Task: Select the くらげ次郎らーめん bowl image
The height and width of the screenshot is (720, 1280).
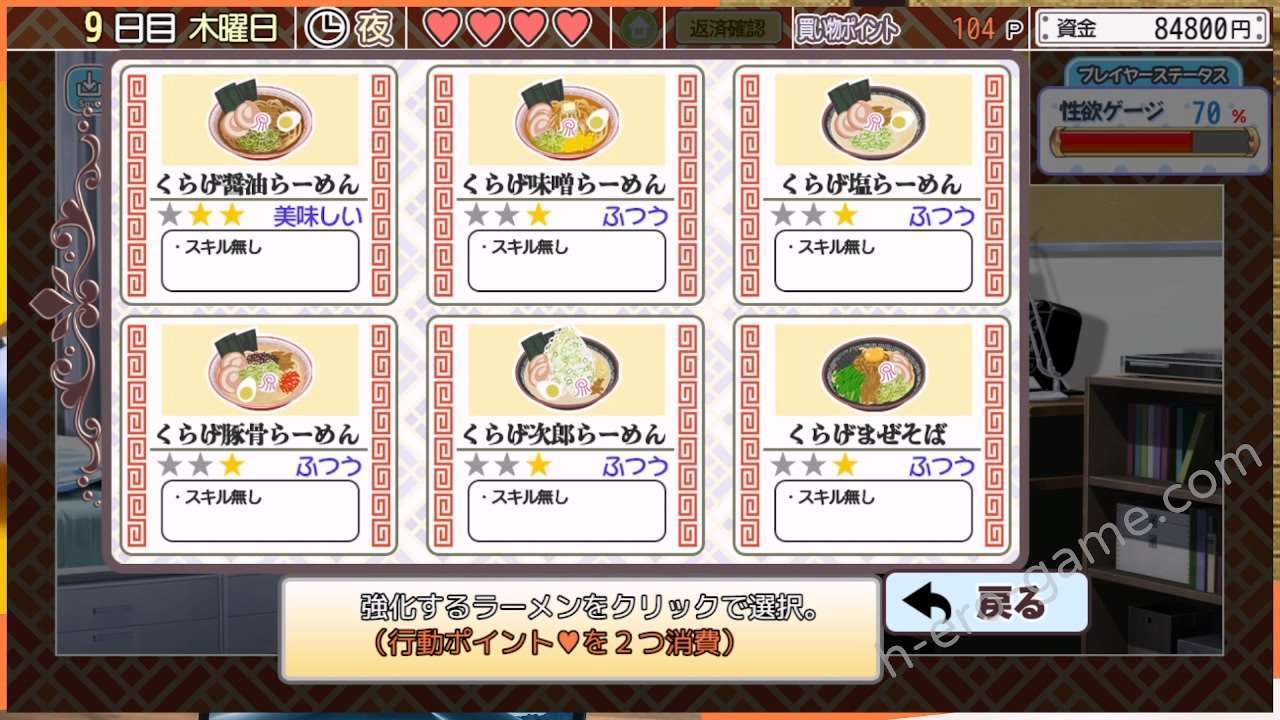Action: (x=567, y=369)
